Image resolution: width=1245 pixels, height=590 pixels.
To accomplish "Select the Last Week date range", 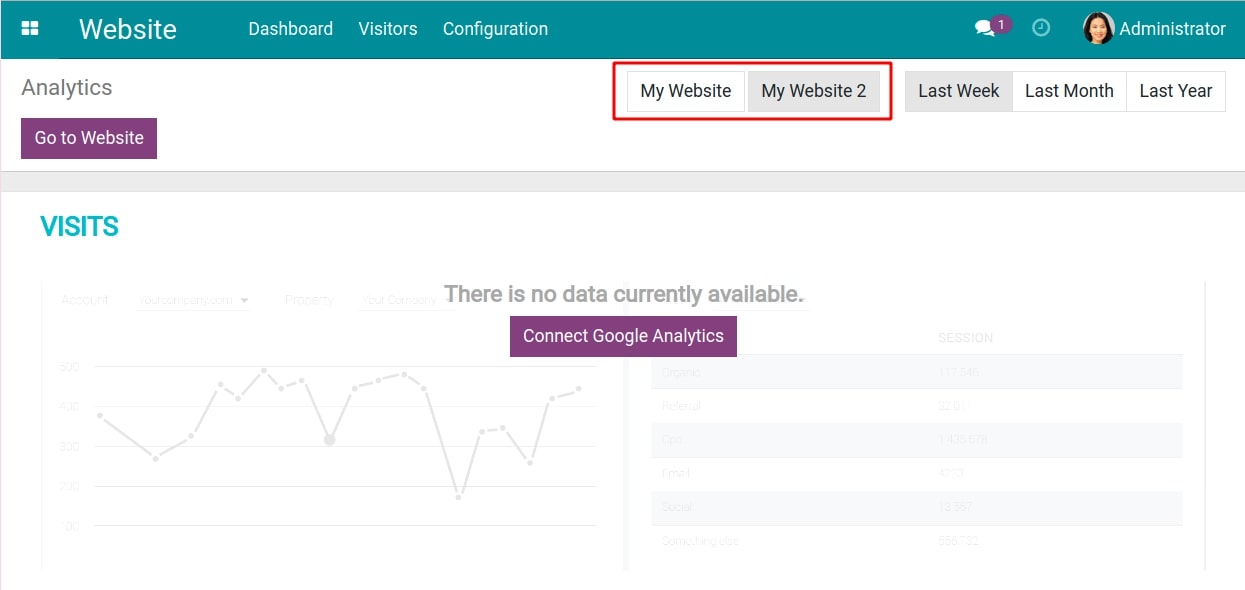I will coord(958,91).
